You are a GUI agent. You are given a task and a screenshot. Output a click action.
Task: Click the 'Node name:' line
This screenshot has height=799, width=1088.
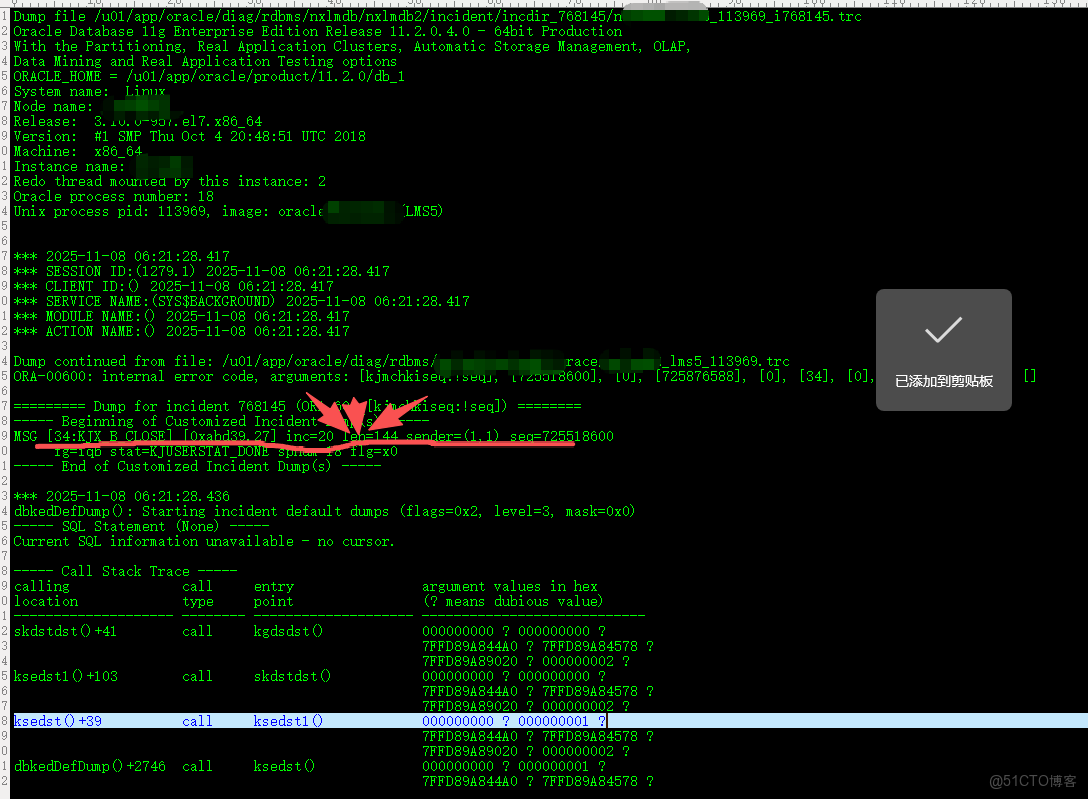tap(92, 106)
